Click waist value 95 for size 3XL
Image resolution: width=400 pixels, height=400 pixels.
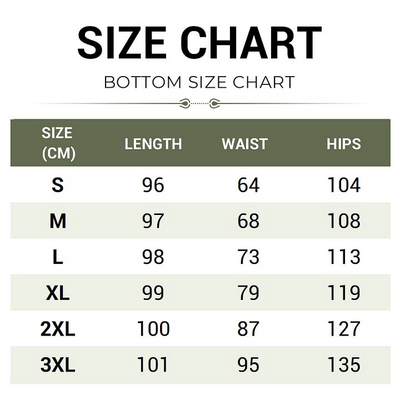click(x=248, y=365)
